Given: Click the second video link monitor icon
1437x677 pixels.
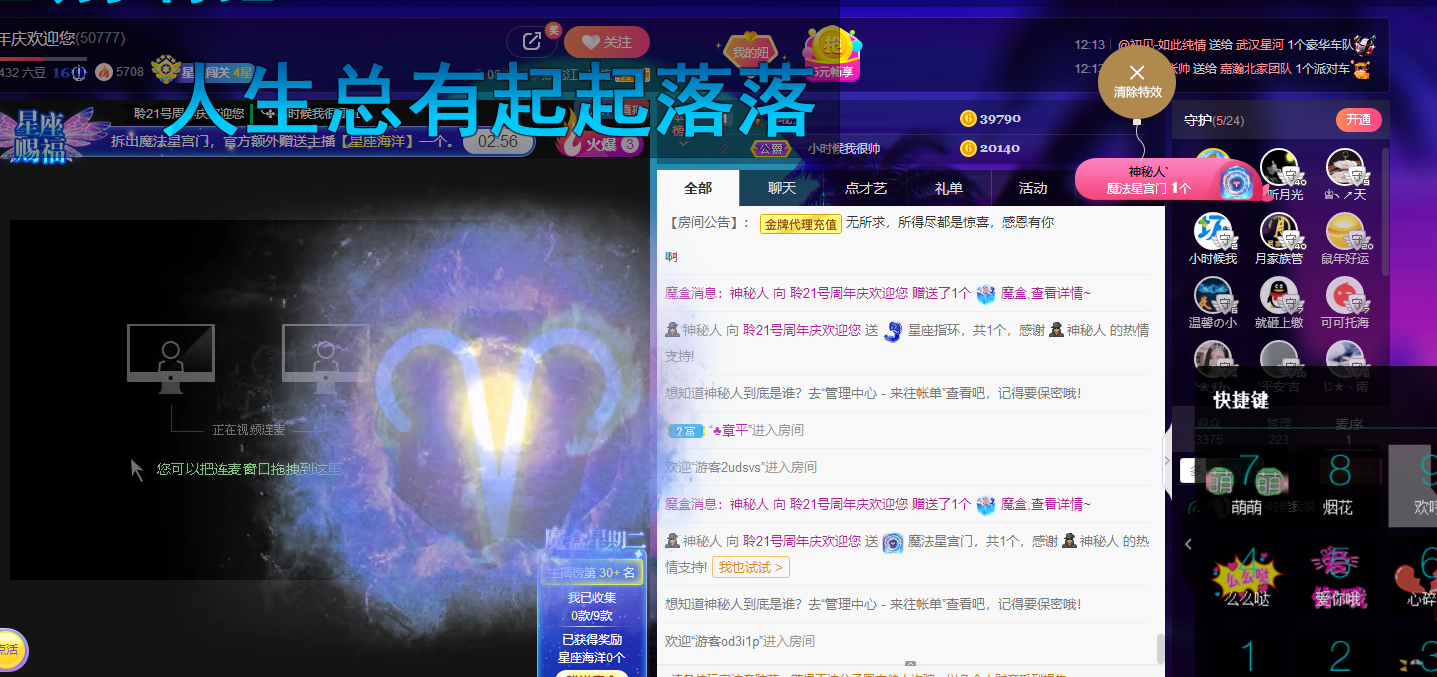Looking at the screenshot, I should [326, 358].
